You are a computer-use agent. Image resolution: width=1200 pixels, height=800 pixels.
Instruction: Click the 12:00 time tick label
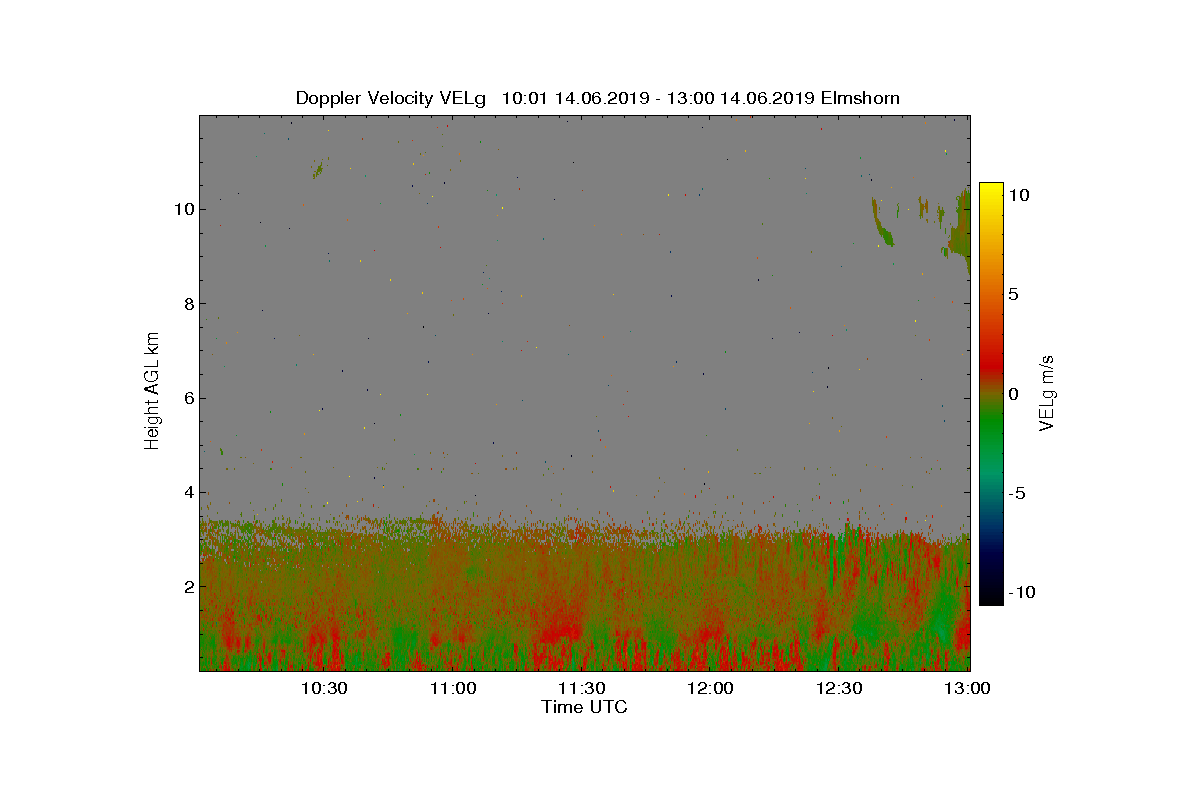coord(710,688)
